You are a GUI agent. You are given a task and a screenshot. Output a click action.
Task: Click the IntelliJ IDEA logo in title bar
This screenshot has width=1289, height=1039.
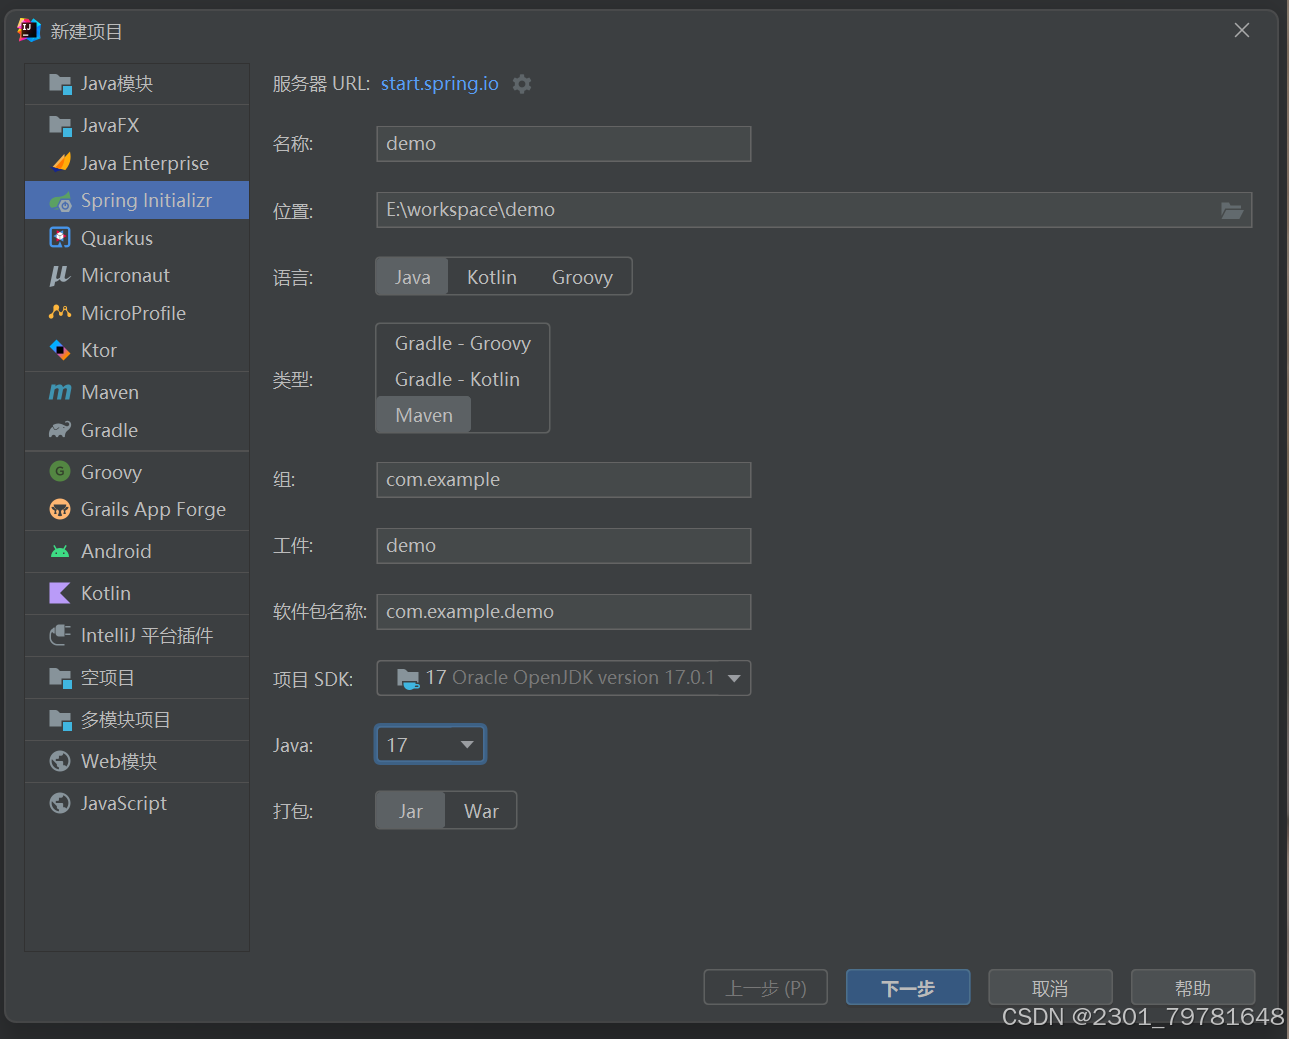point(29,30)
